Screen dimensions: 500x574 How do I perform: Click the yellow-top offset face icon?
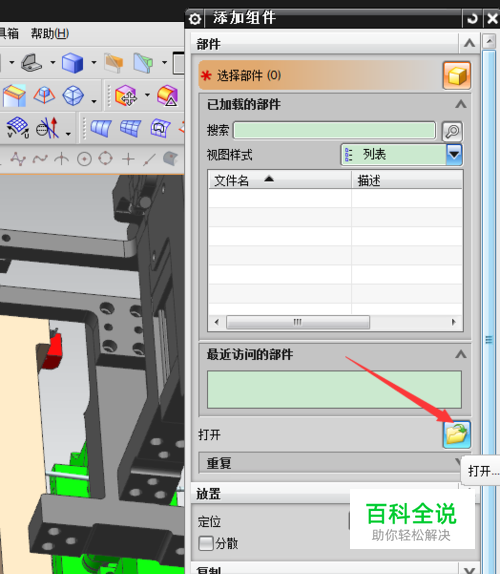pos(14,96)
